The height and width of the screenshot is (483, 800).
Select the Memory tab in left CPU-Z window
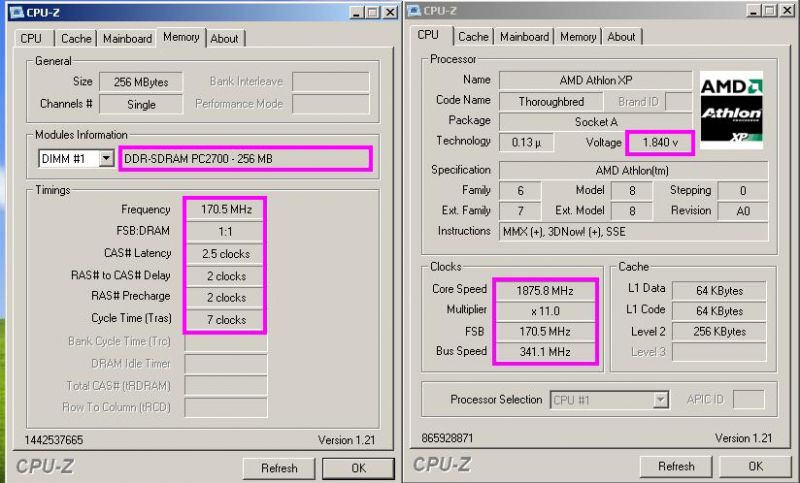click(x=181, y=37)
